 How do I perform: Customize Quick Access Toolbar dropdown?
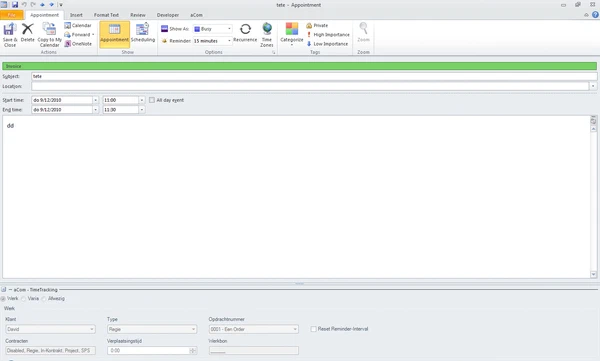[x=60, y=5]
